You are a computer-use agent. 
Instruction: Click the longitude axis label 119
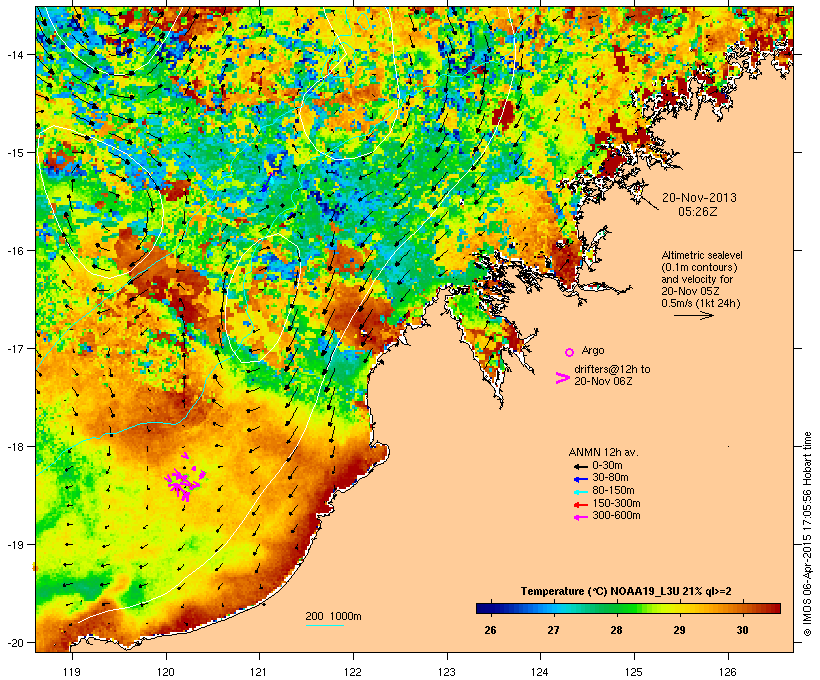click(x=72, y=672)
